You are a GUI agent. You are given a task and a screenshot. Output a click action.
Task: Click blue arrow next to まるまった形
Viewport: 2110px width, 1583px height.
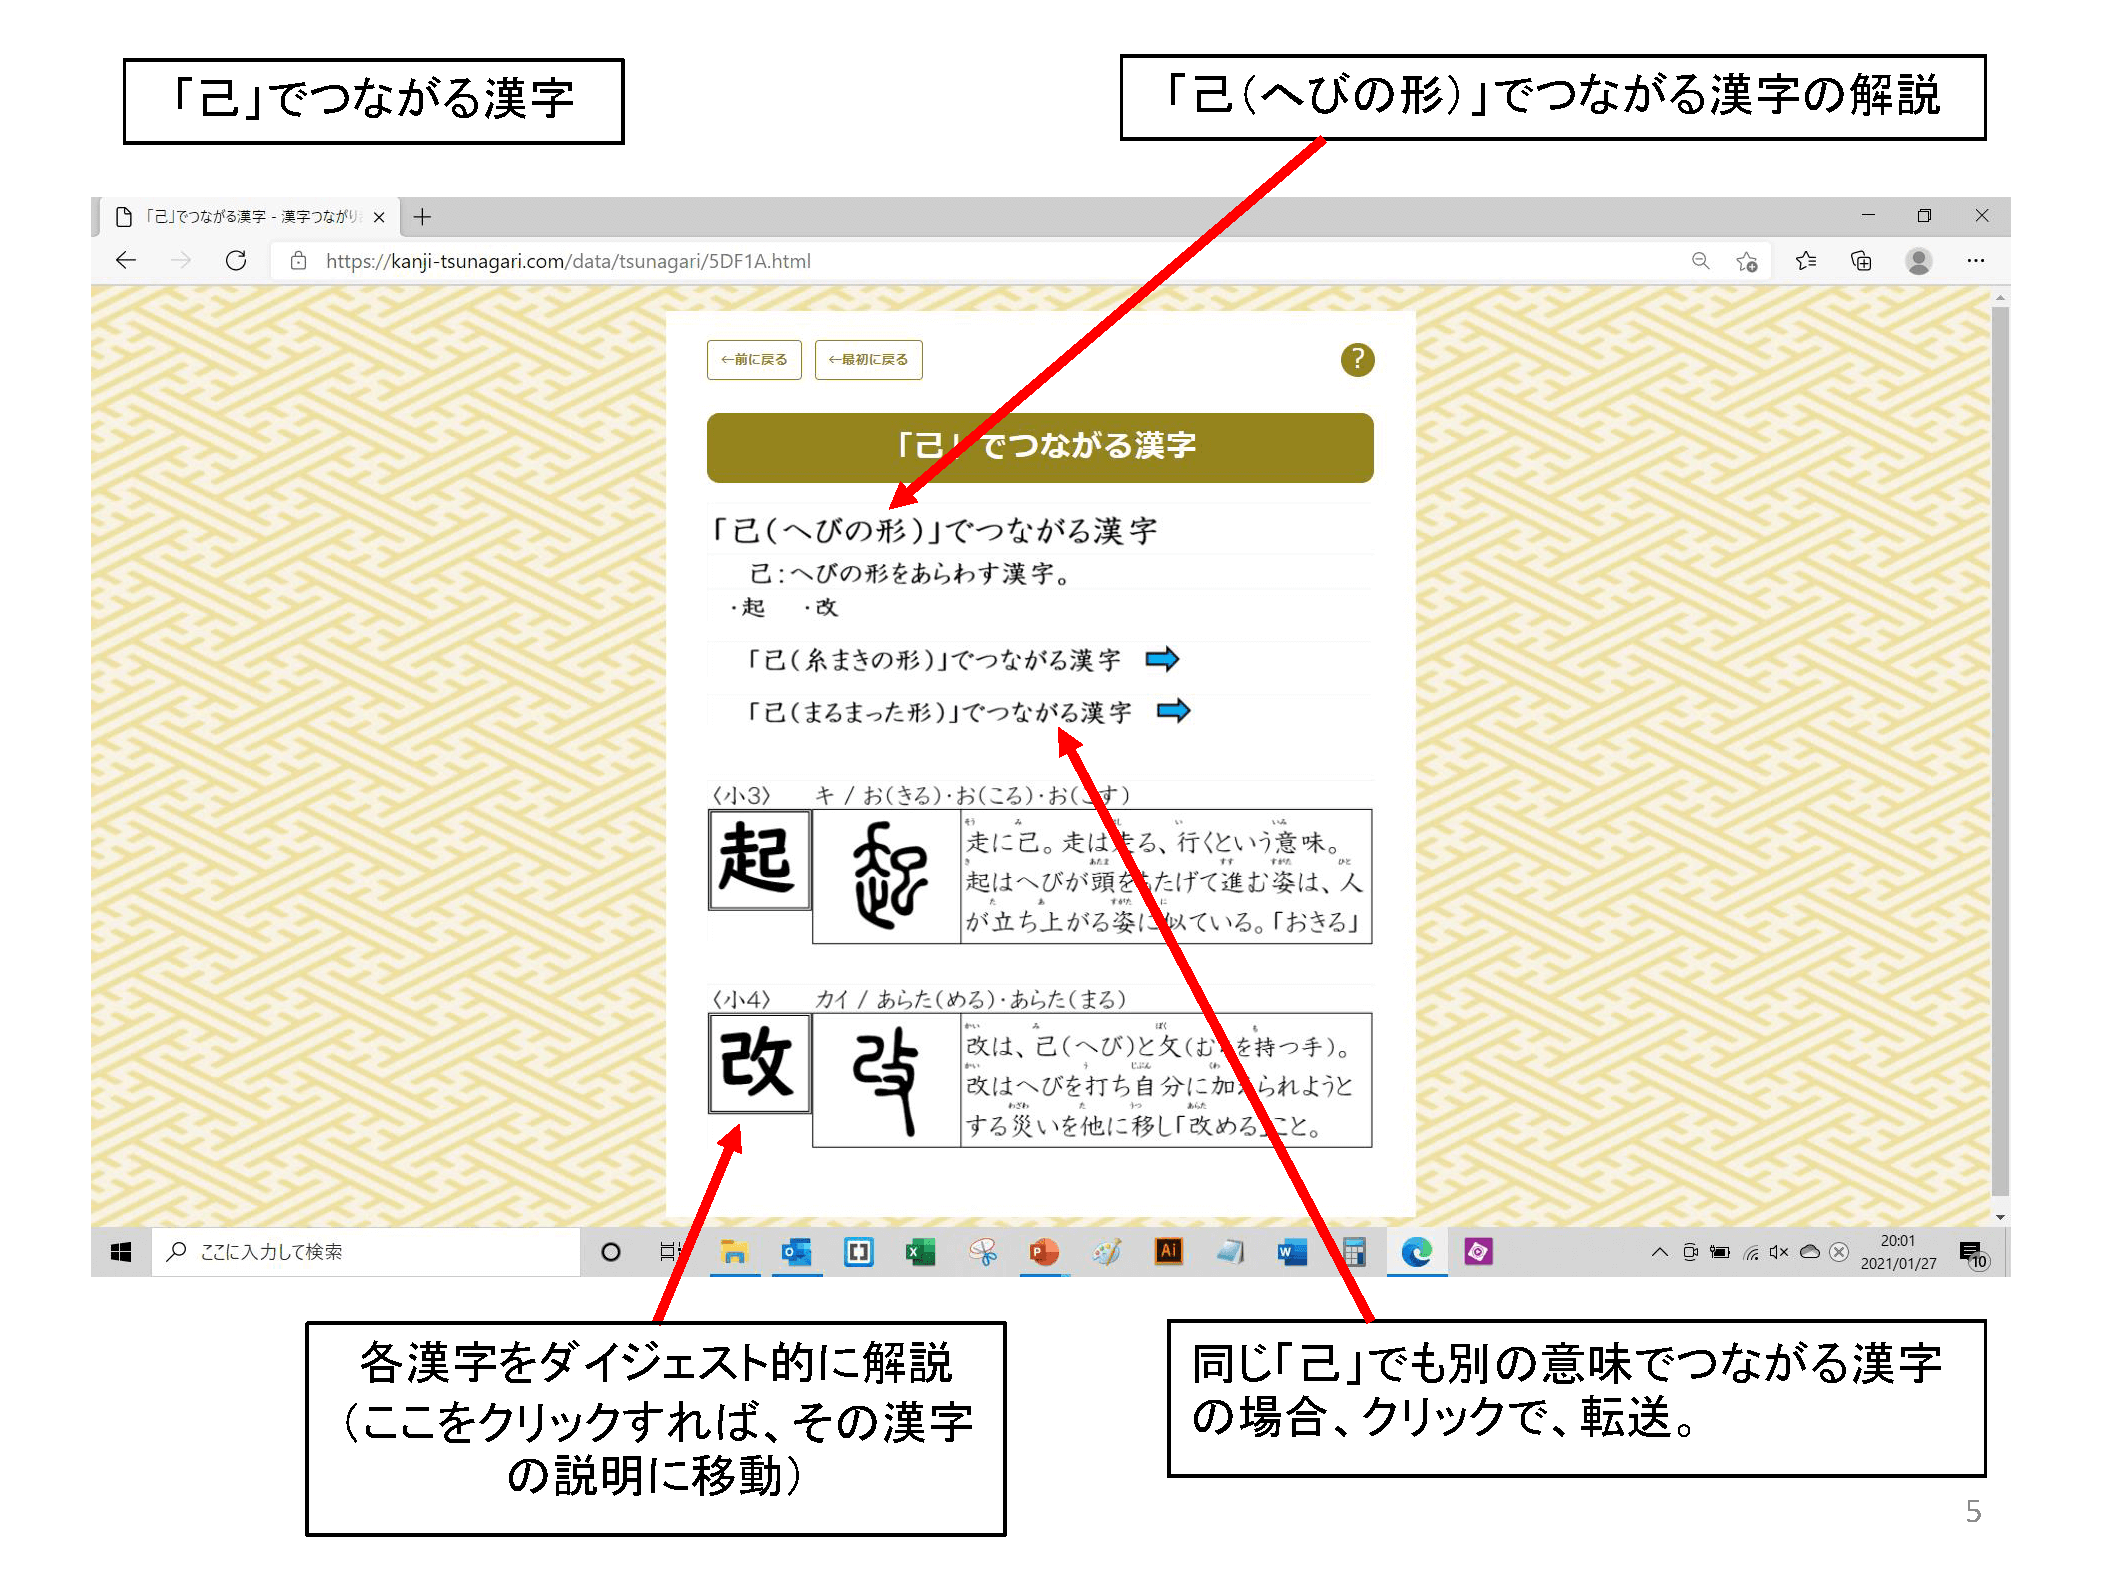point(1173,711)
